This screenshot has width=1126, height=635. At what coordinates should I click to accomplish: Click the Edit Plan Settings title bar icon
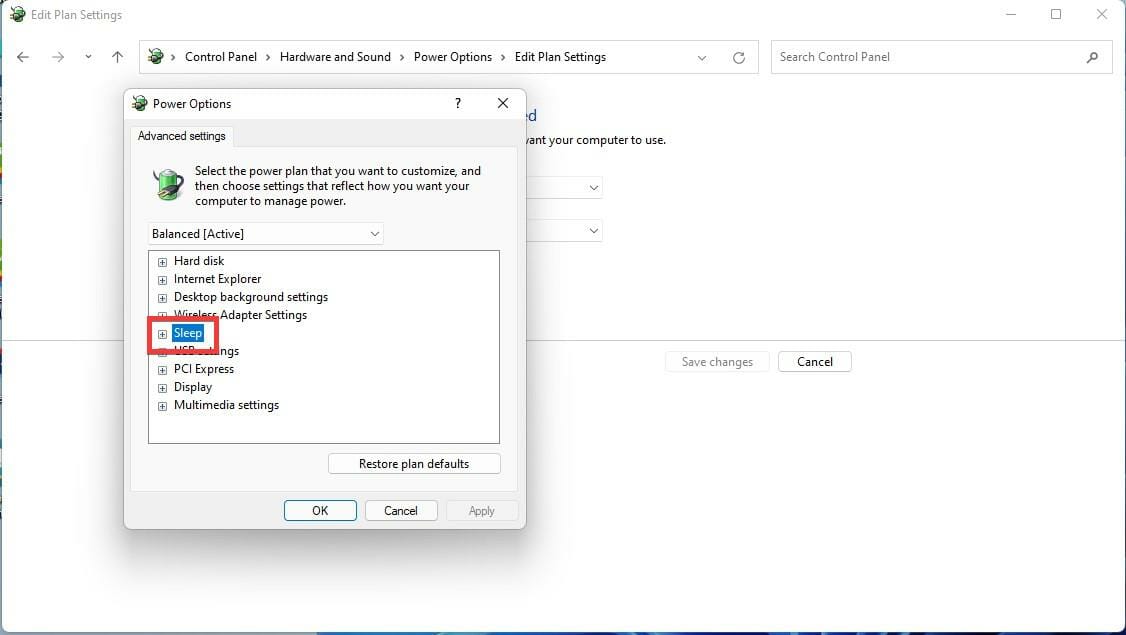[16, 14]
